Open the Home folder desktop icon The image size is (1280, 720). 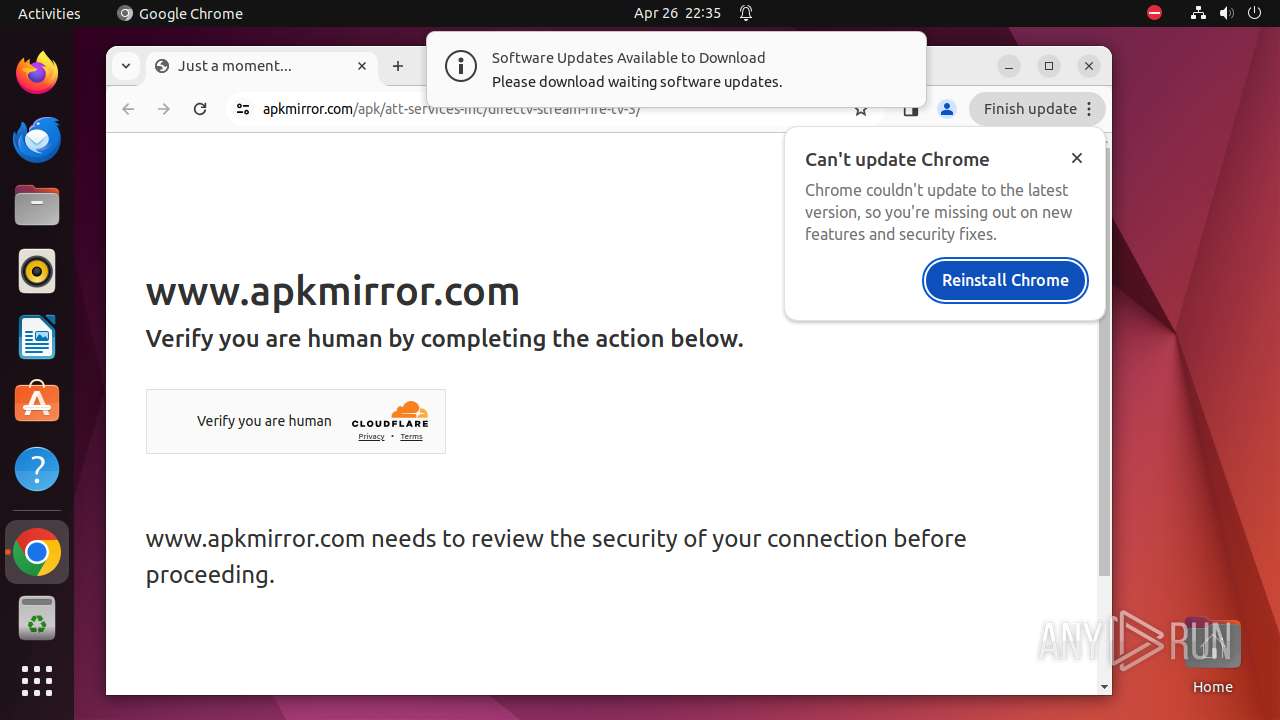click(1212, 655)
